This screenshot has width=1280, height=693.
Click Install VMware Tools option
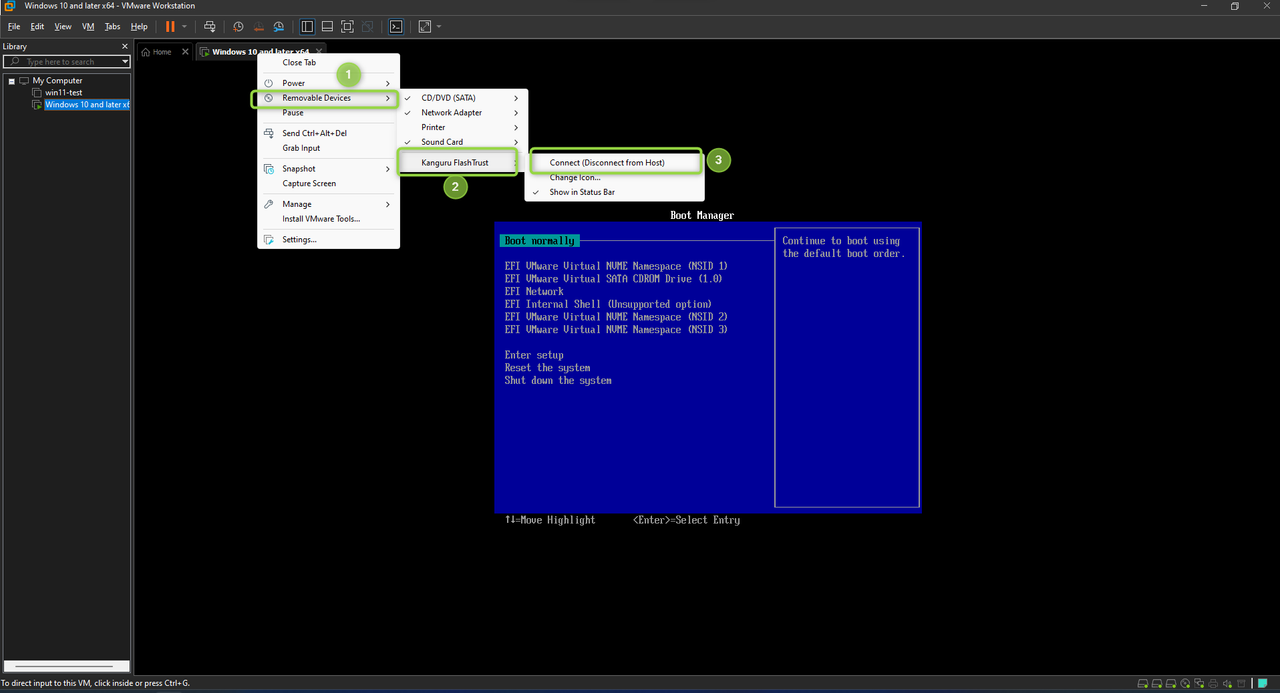point(321,219)
